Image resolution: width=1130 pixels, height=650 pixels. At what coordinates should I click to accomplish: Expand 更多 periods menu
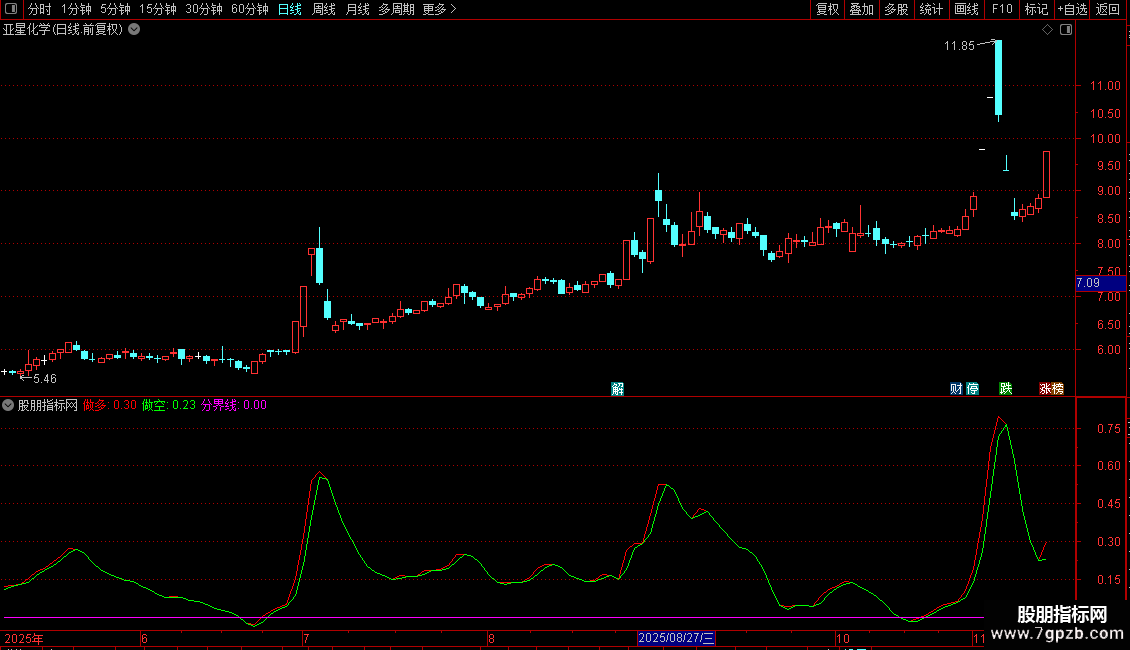[439, 9]
